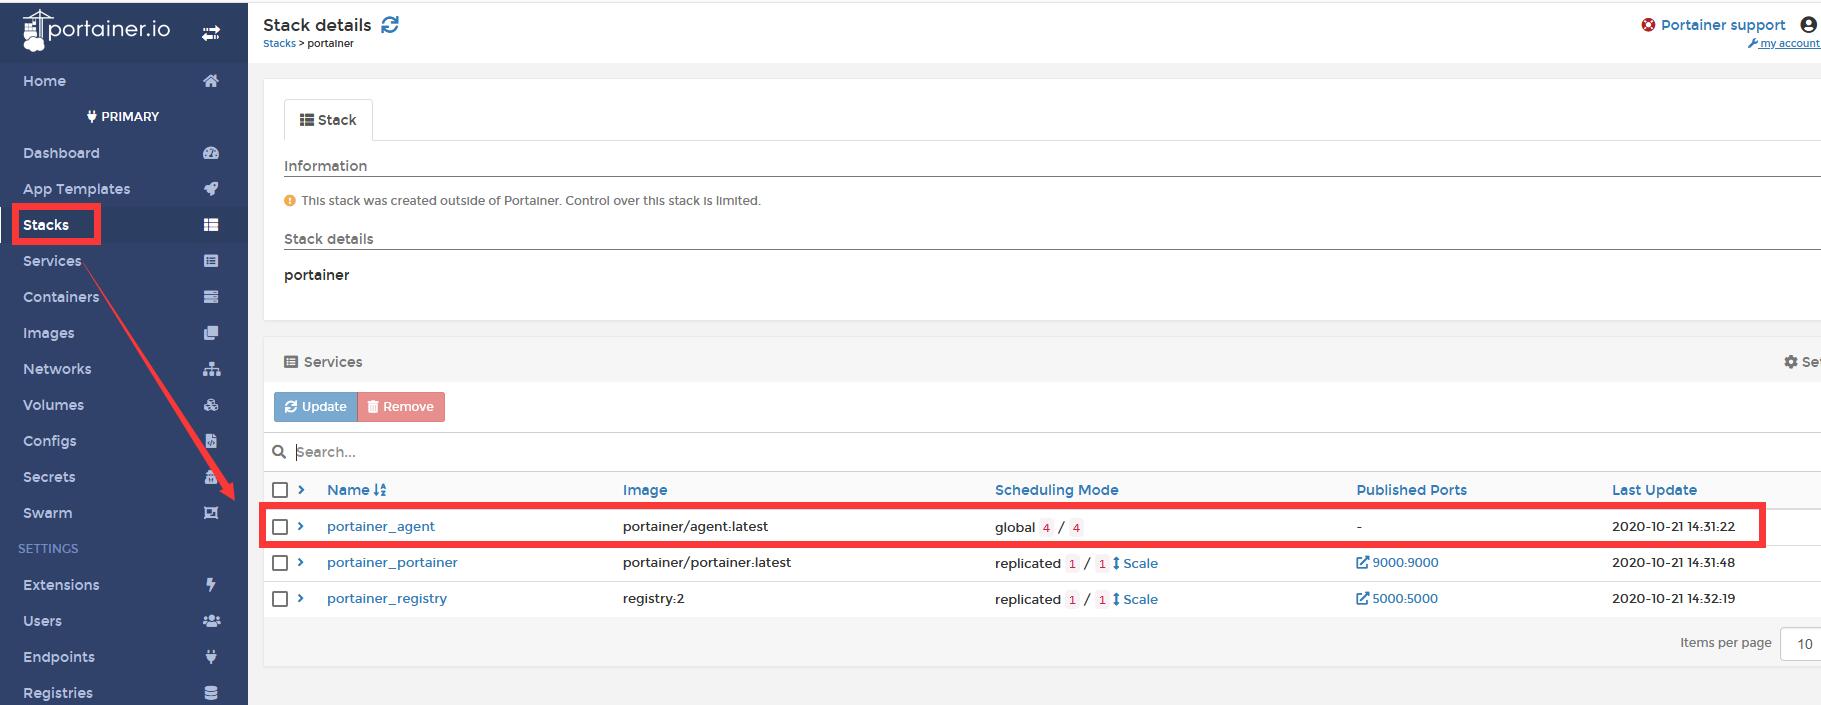Open the portainer_portainer service link

click(392, 562)
